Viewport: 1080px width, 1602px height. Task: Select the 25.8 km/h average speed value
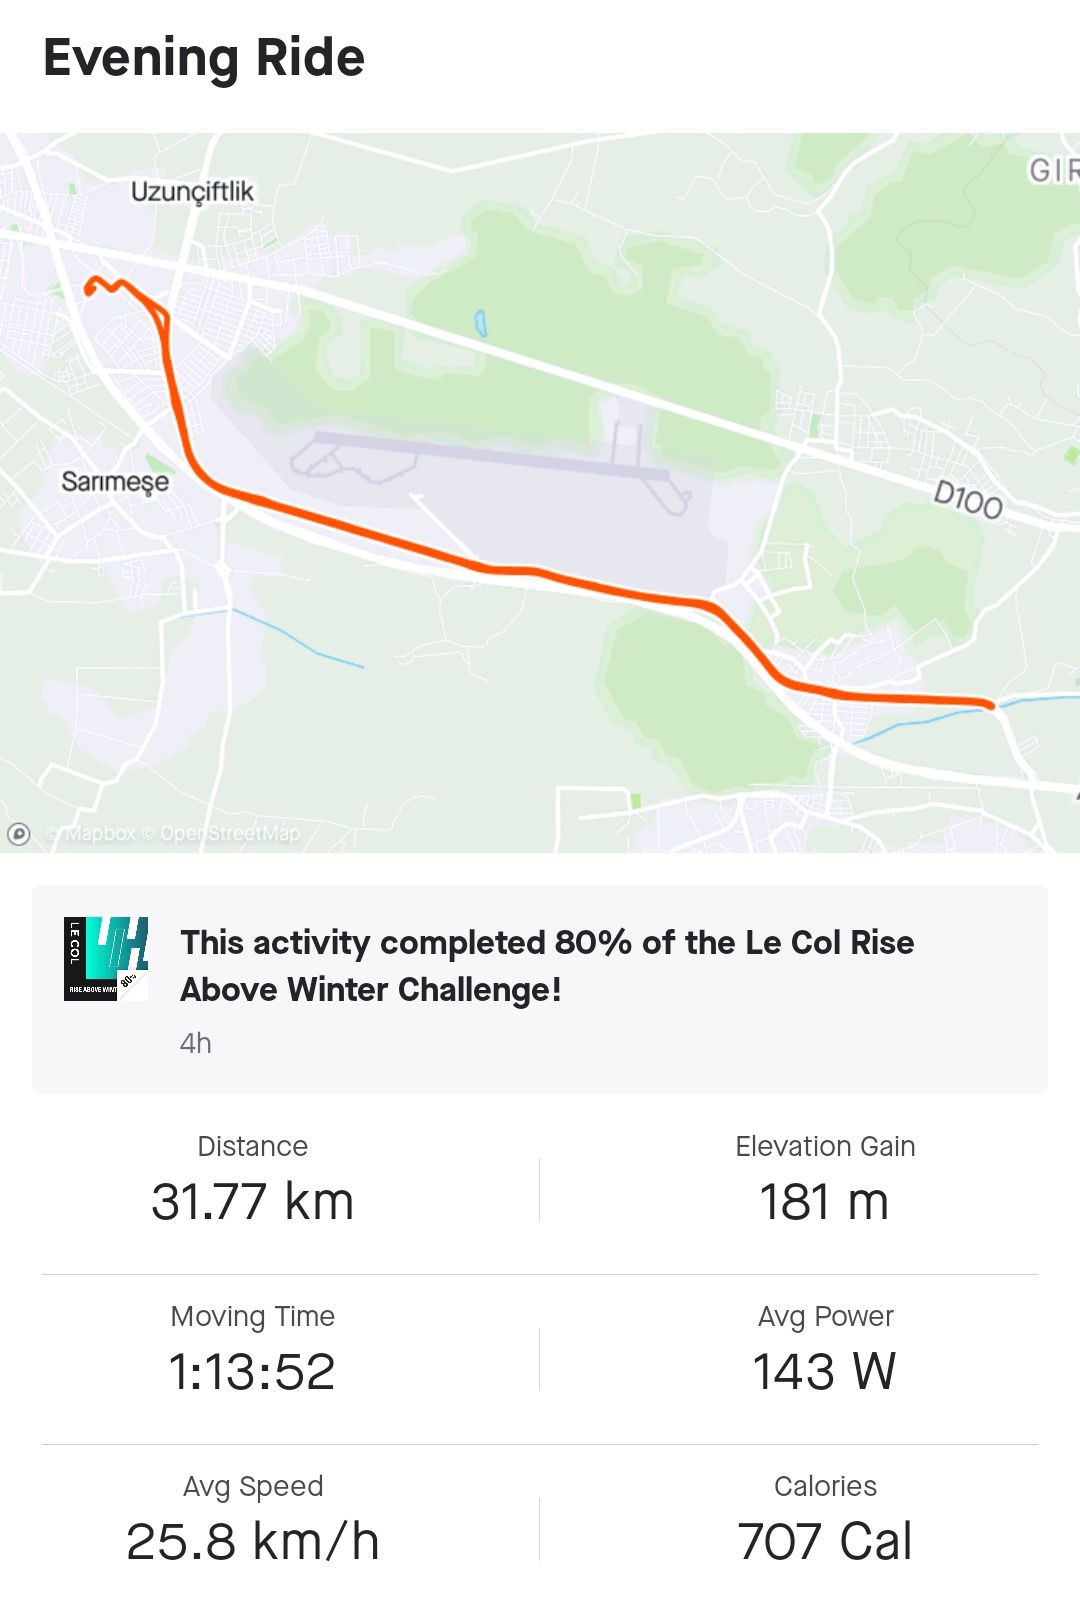253,1542
